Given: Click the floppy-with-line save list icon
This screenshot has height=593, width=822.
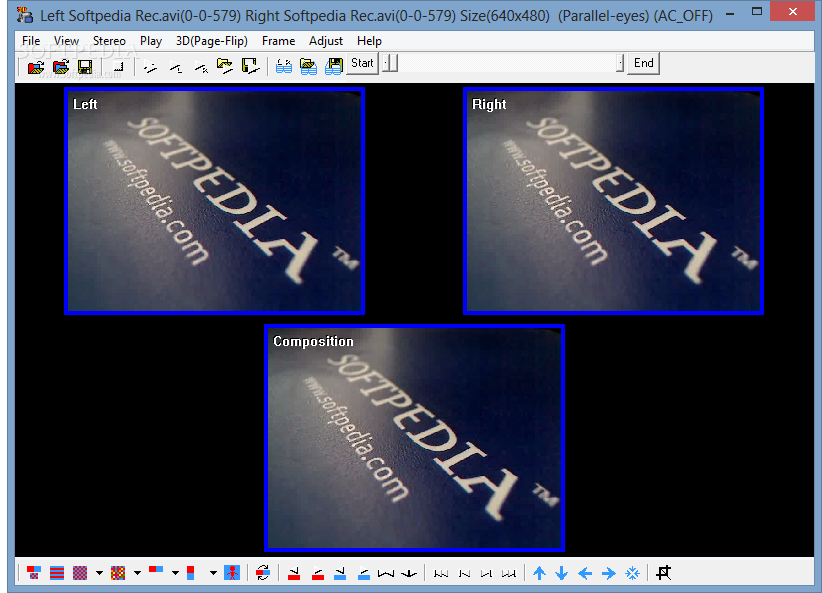Looking at the screenshot, I should [x=250, y=67].
